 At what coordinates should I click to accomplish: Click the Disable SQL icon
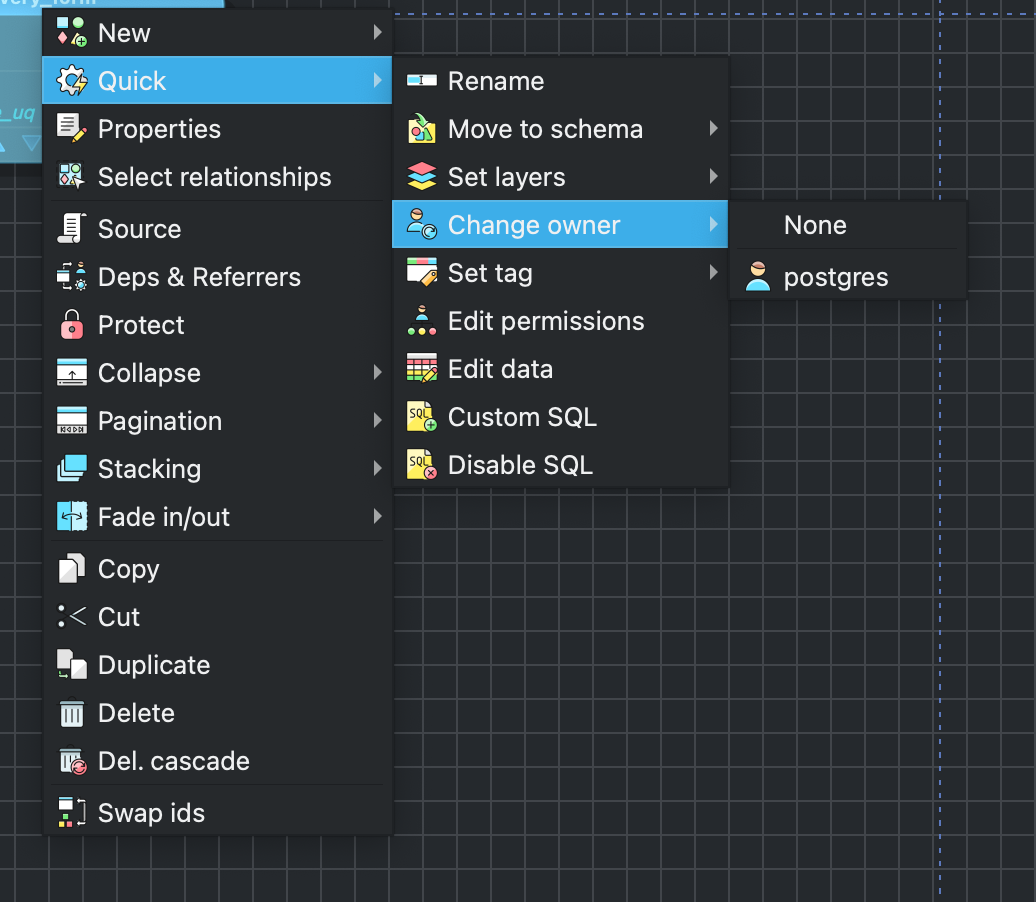click(422, 465)
